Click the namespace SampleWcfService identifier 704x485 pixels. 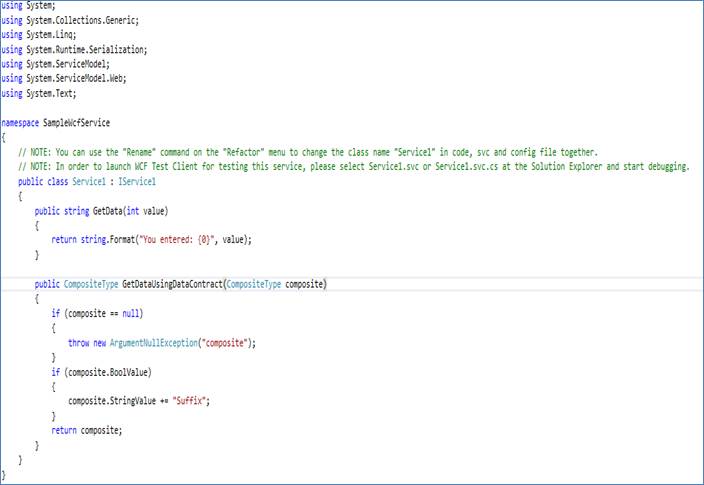pos(76,123)
